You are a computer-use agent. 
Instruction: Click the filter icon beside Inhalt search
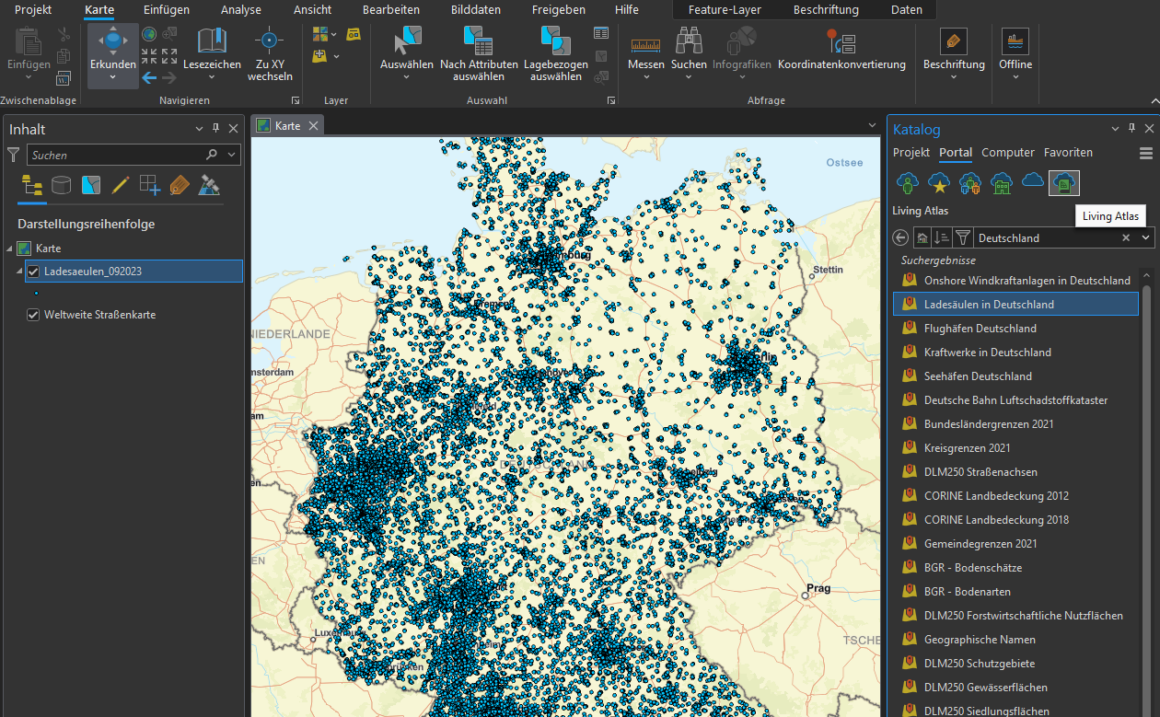pos(13,155)
